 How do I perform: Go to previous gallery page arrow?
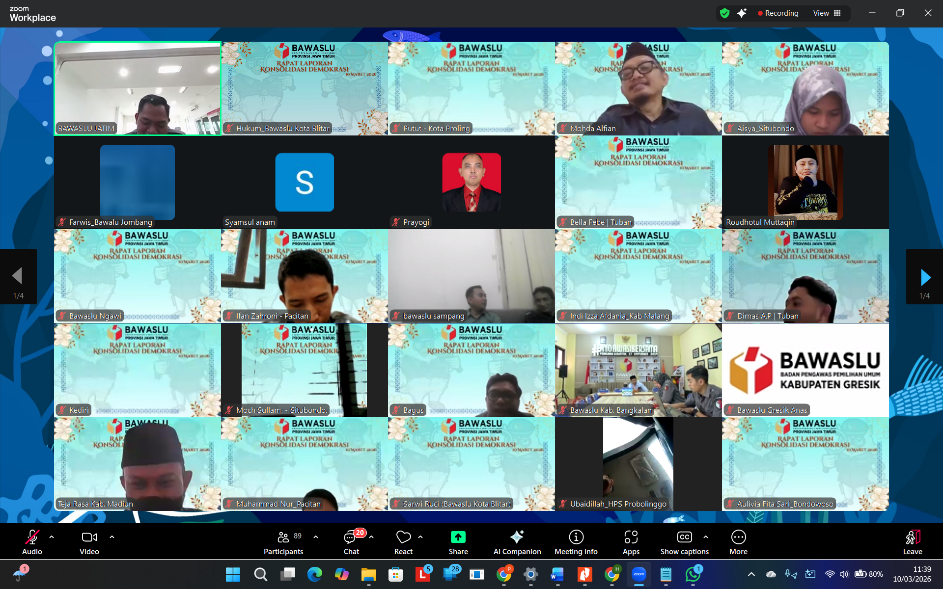[x=18, y=277]
